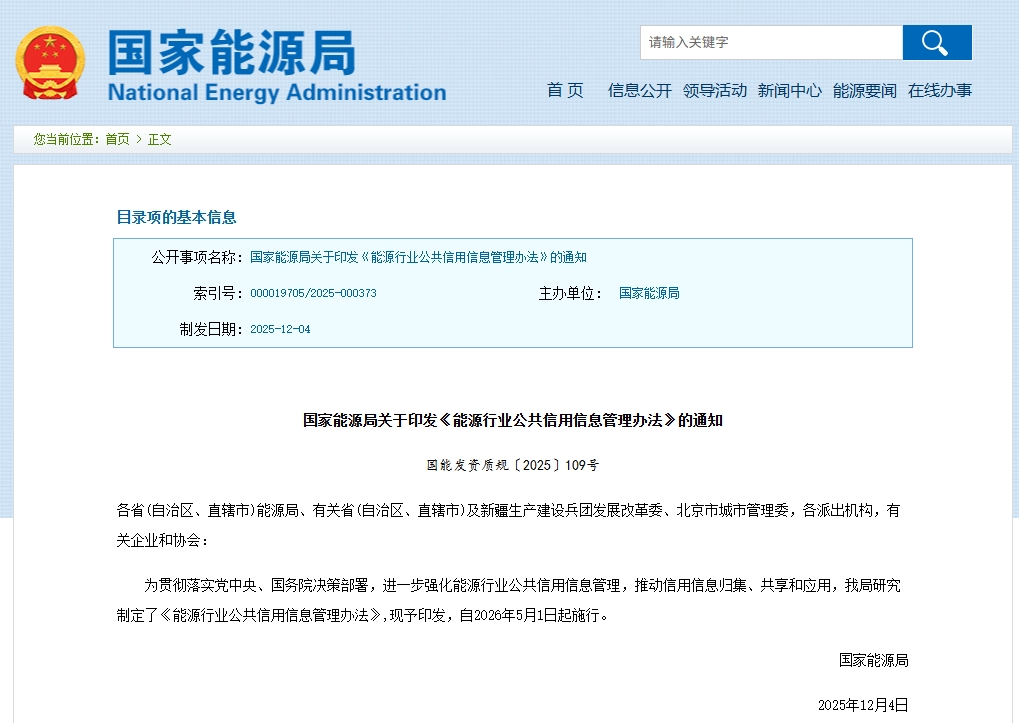The width and height of the screenshot is (1019, 723).
Task: Click the national emblem logo
Action: 50,63
